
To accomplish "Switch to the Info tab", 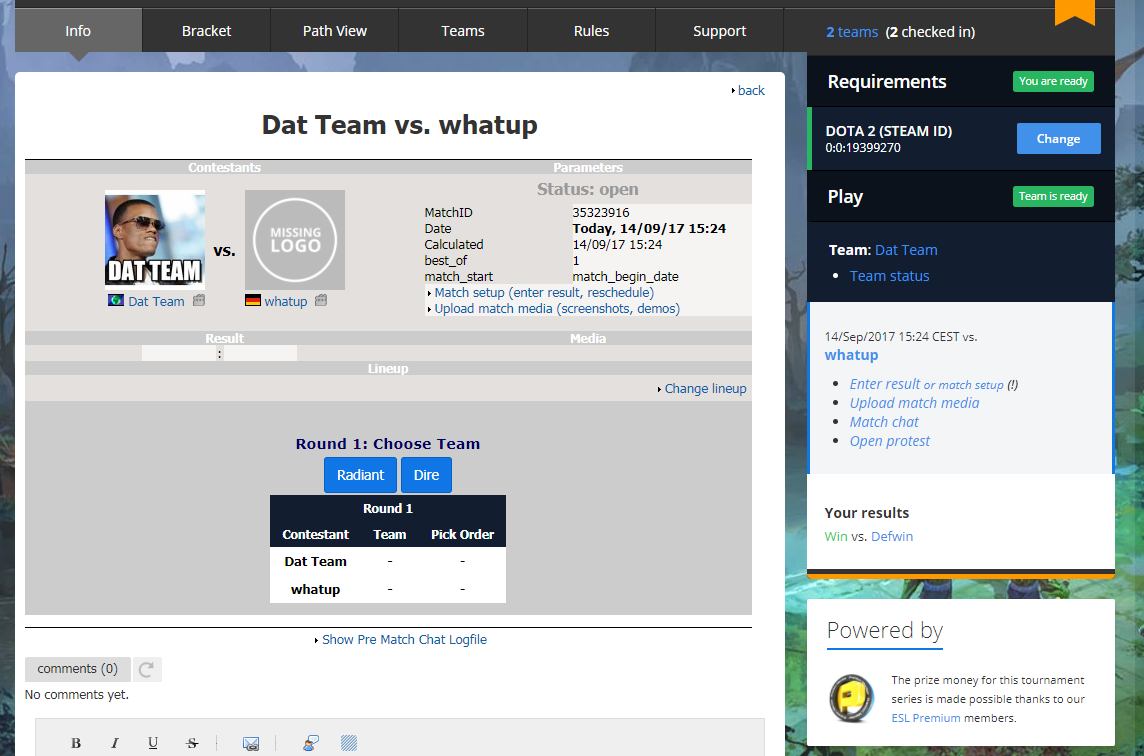I will coord(78,31).
